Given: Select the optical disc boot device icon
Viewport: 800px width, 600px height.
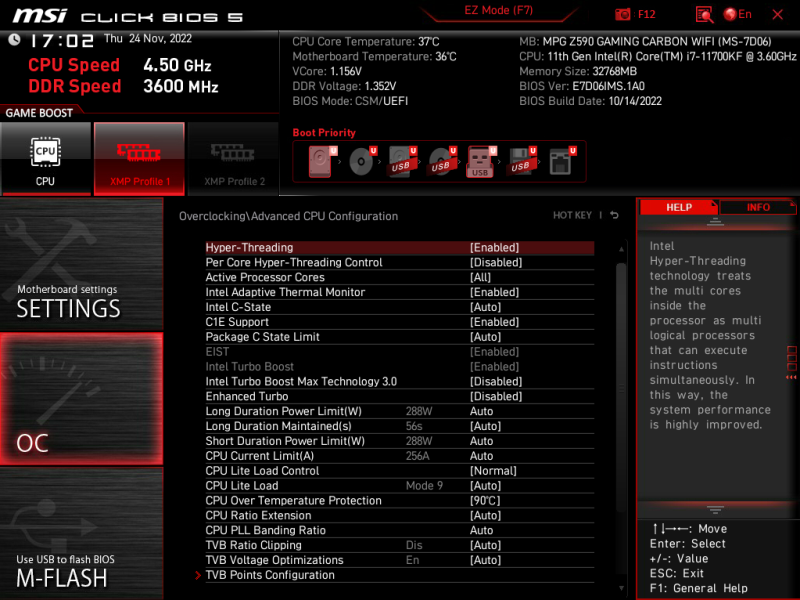Looking at the screenshot, I should tap(361, 161).
